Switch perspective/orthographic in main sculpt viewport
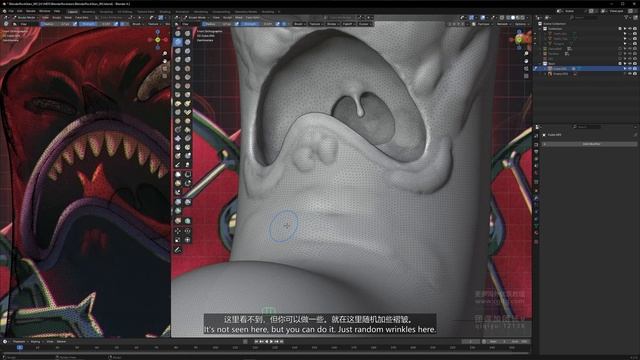 527,76
